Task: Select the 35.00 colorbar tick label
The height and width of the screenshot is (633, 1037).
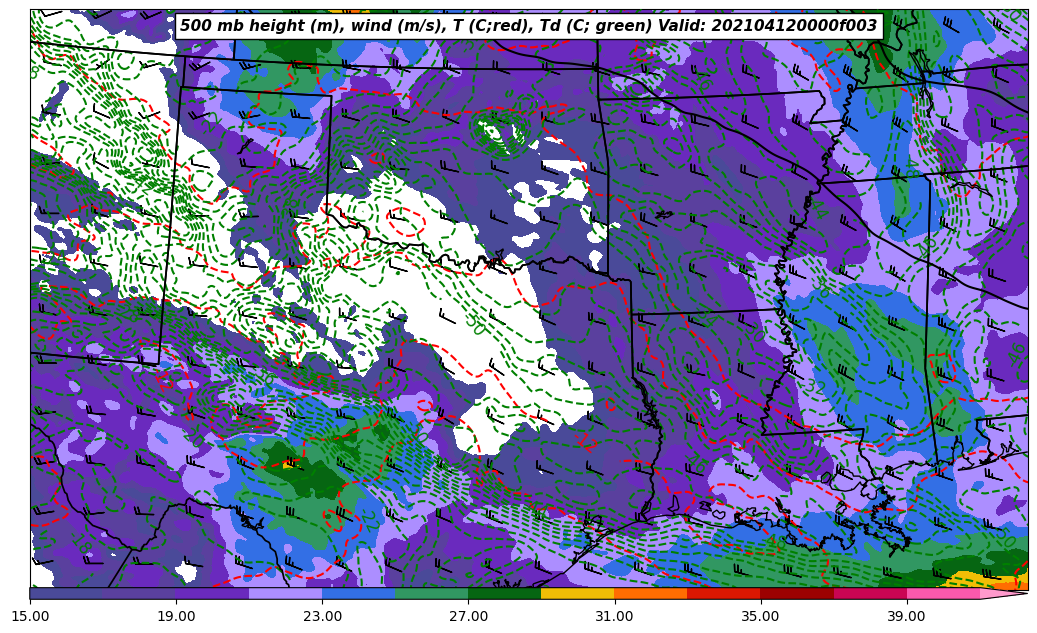Action: (x=760, y=616)
